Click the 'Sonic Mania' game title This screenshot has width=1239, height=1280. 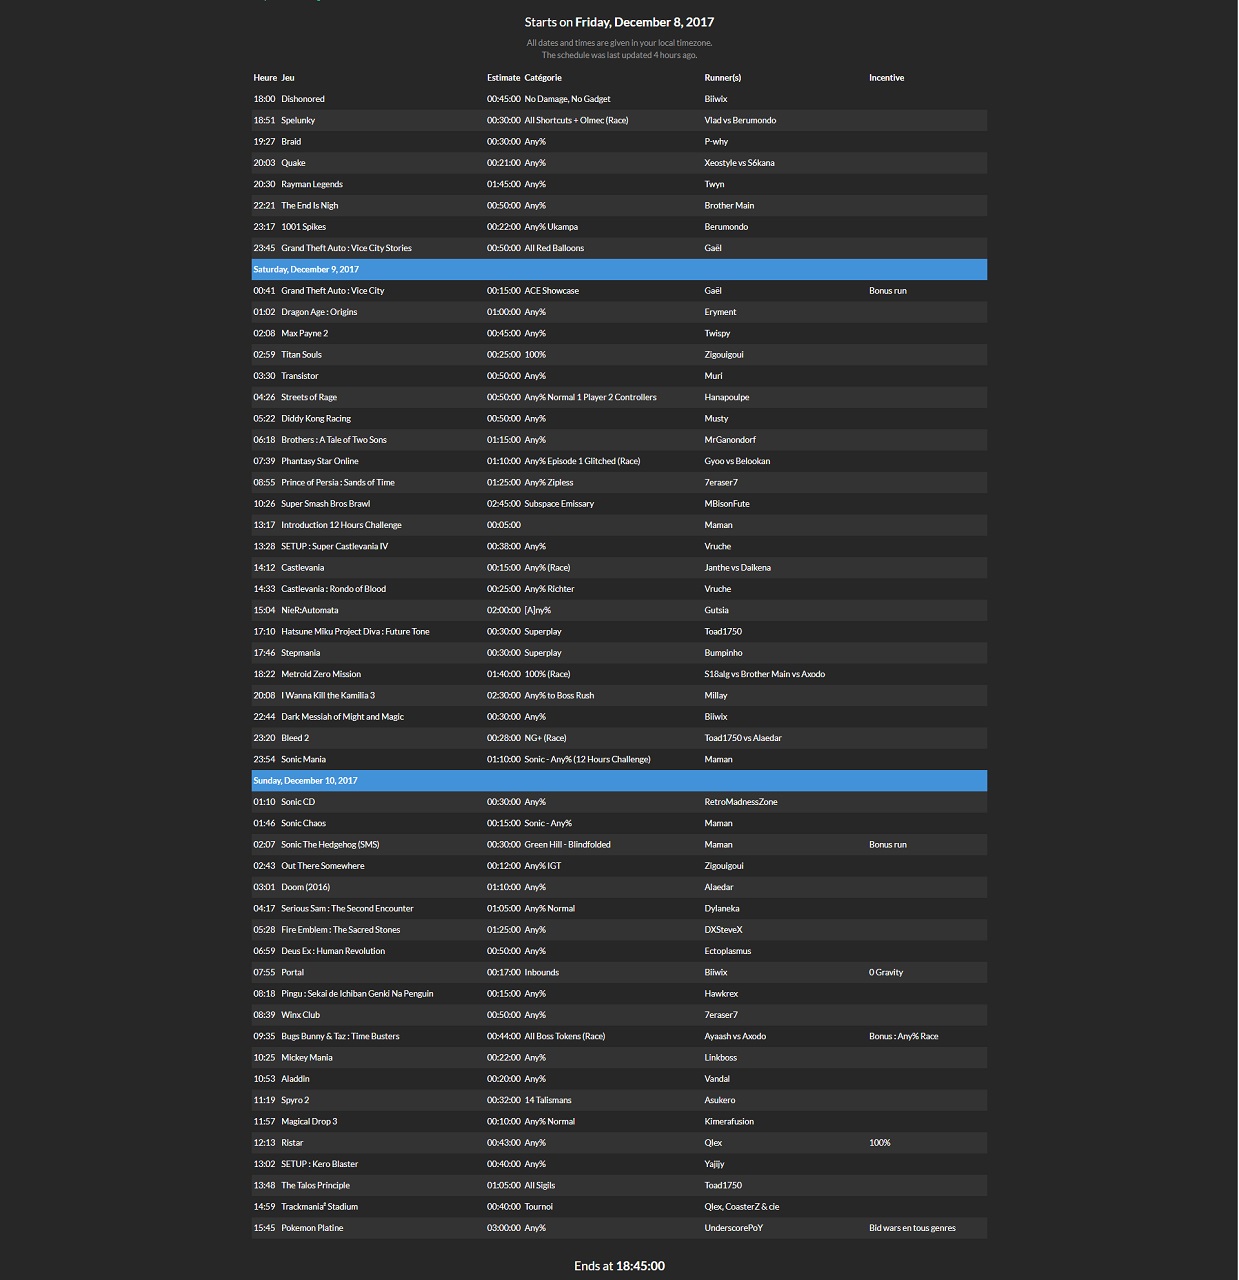click(x=304, y=760)
